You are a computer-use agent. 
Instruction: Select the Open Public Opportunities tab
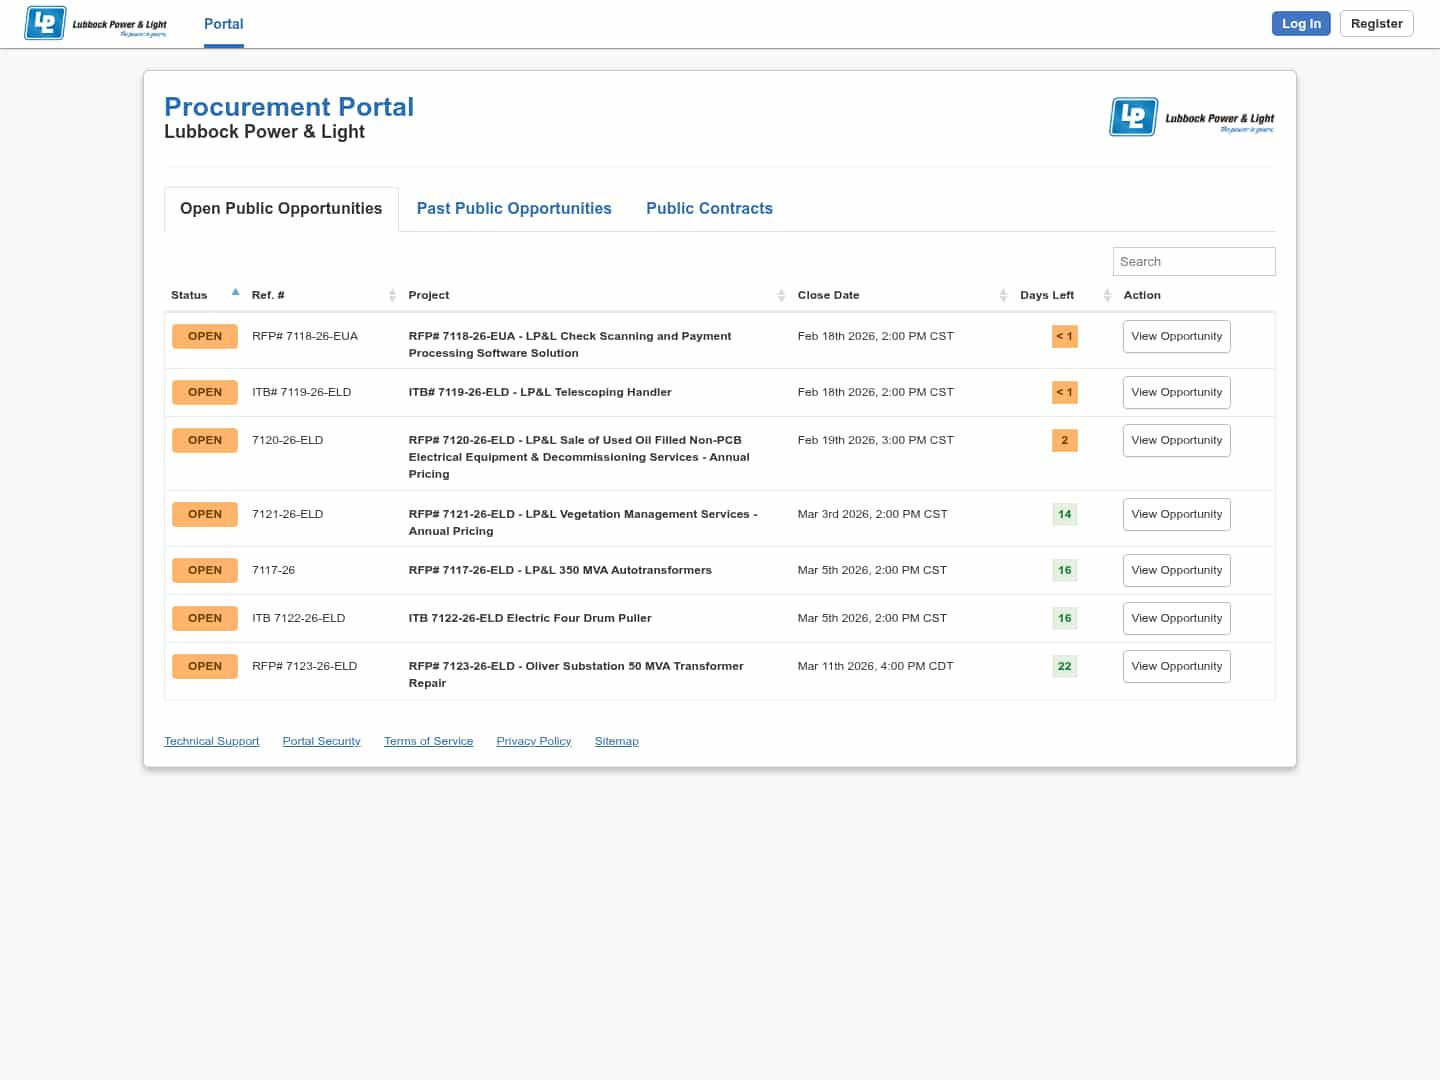click(x=281, y=208)
